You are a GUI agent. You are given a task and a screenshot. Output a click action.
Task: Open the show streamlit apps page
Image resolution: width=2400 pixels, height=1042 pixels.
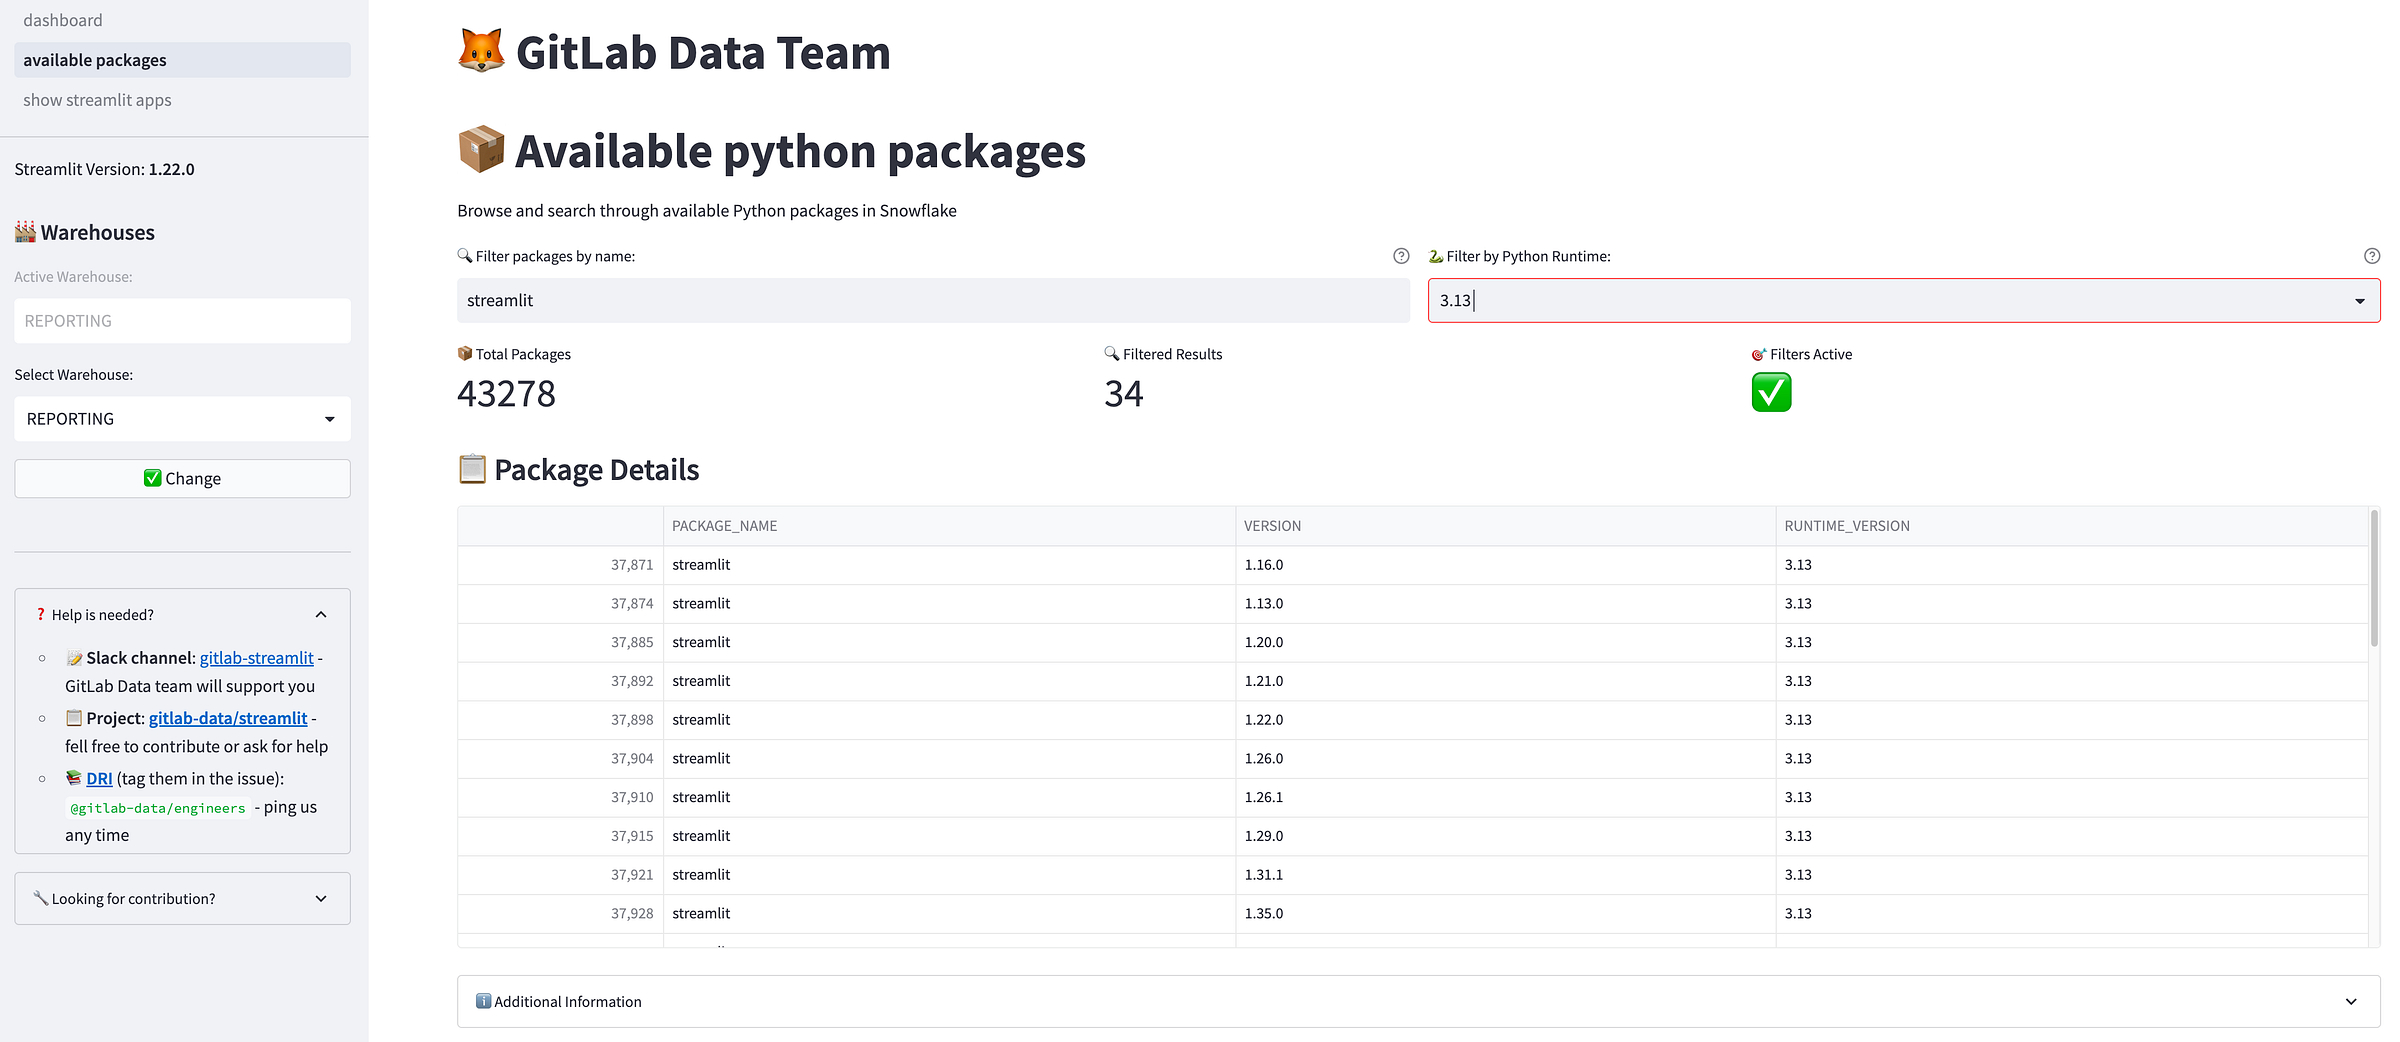click(x=97, y=100)
